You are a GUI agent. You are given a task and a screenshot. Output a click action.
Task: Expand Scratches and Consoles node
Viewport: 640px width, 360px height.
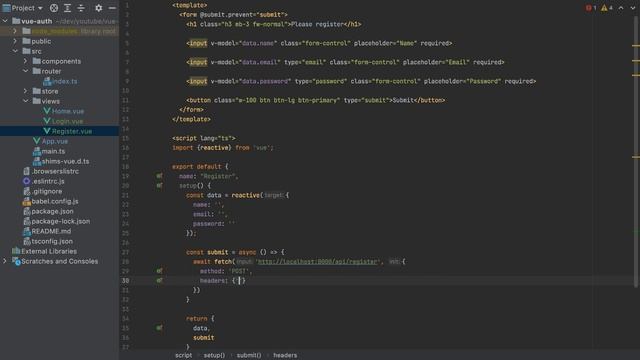tap(5, 261)
